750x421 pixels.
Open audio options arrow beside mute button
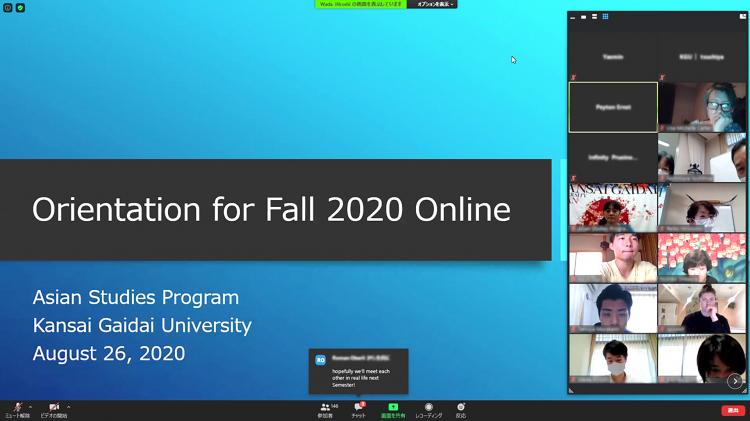point(31,407)
